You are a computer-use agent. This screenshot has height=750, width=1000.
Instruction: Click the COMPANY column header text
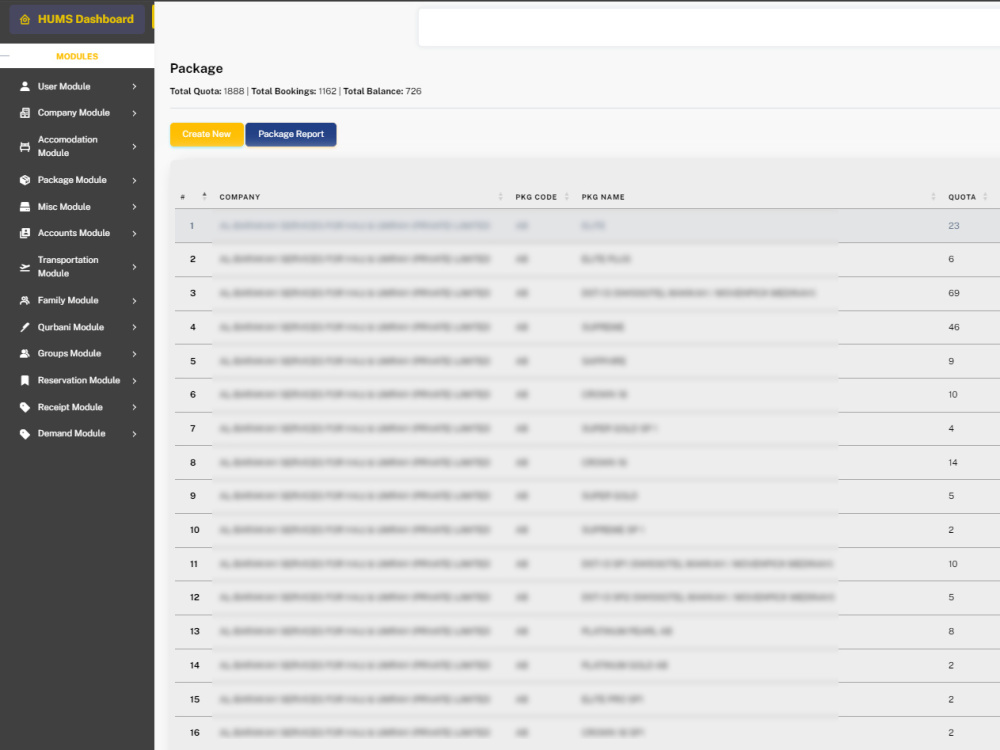pos(240,197)
